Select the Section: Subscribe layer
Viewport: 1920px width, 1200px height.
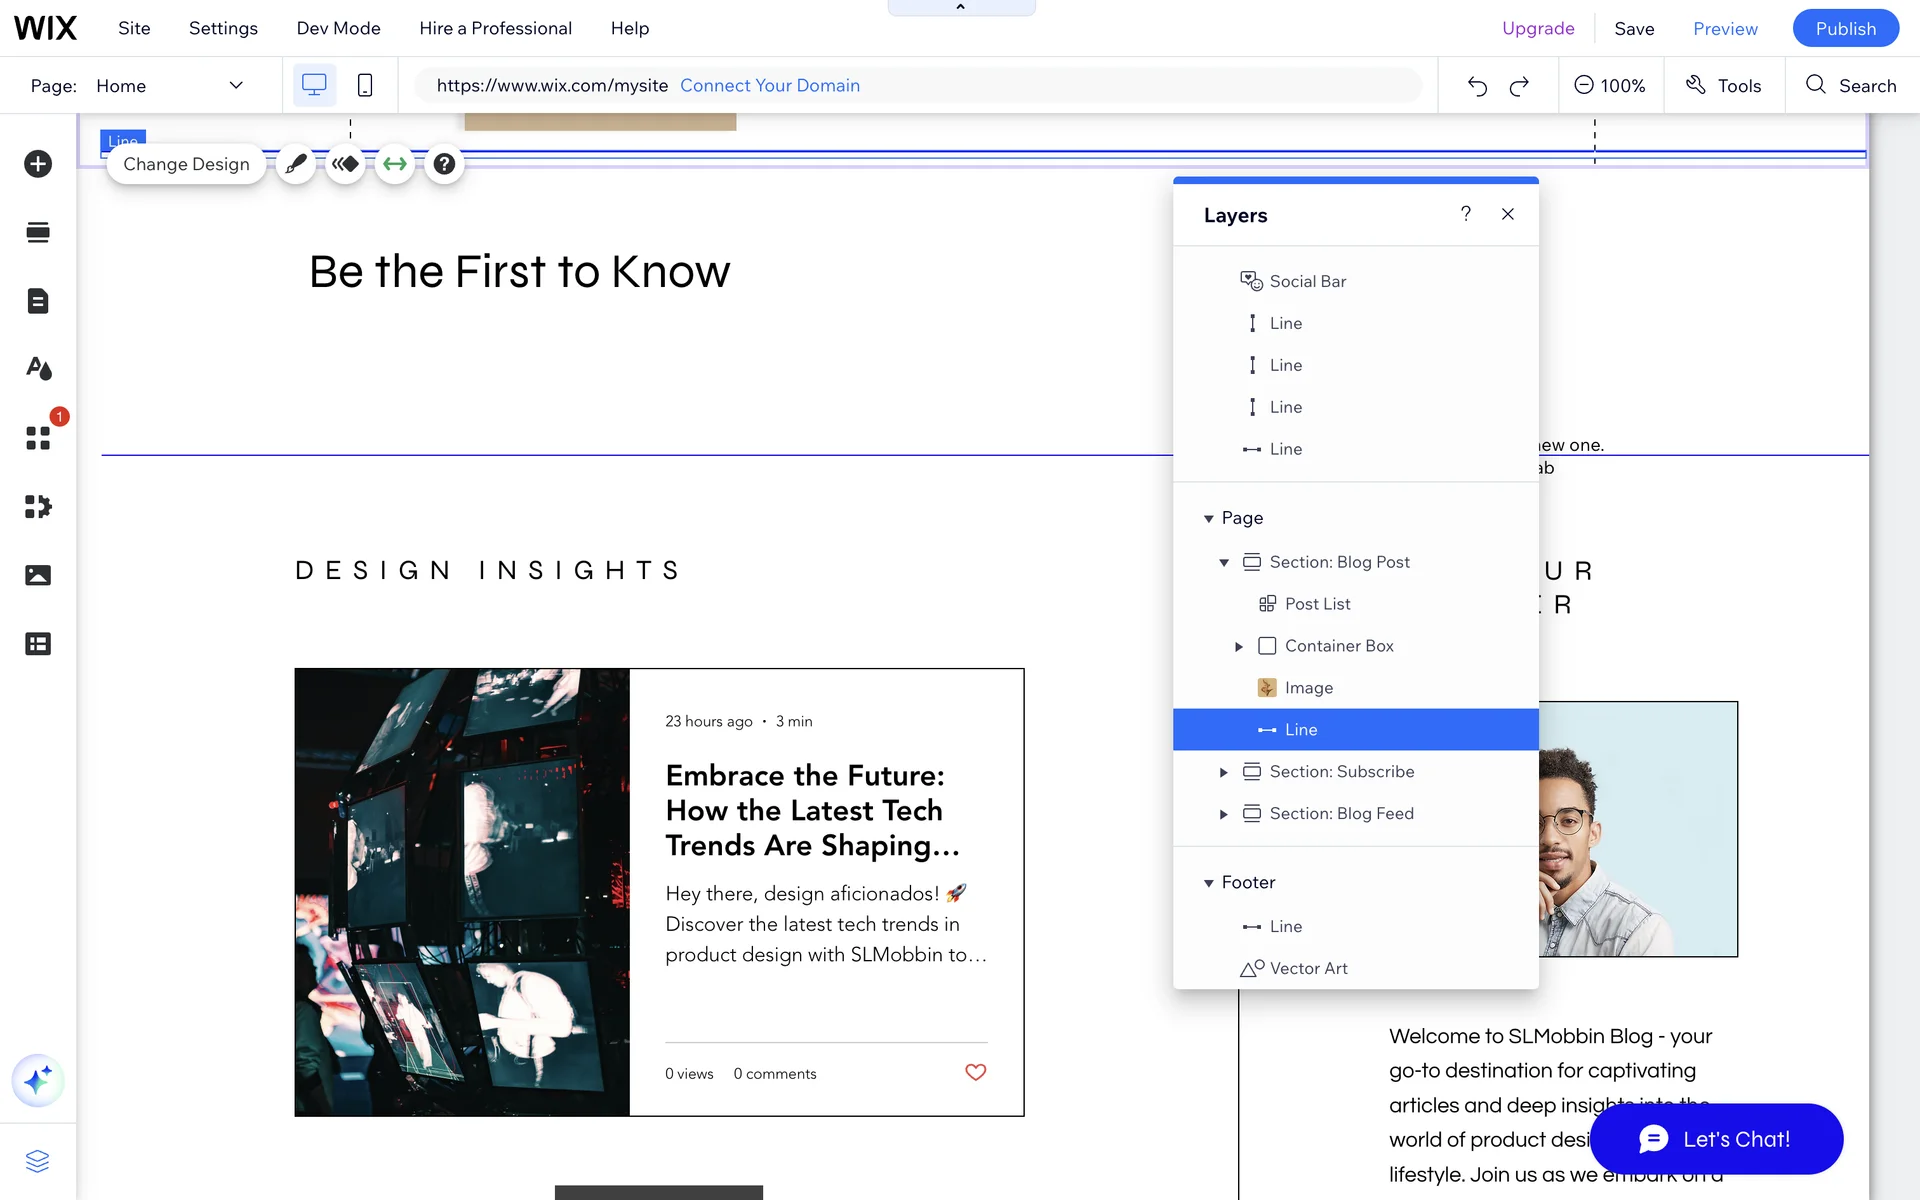1341,772
